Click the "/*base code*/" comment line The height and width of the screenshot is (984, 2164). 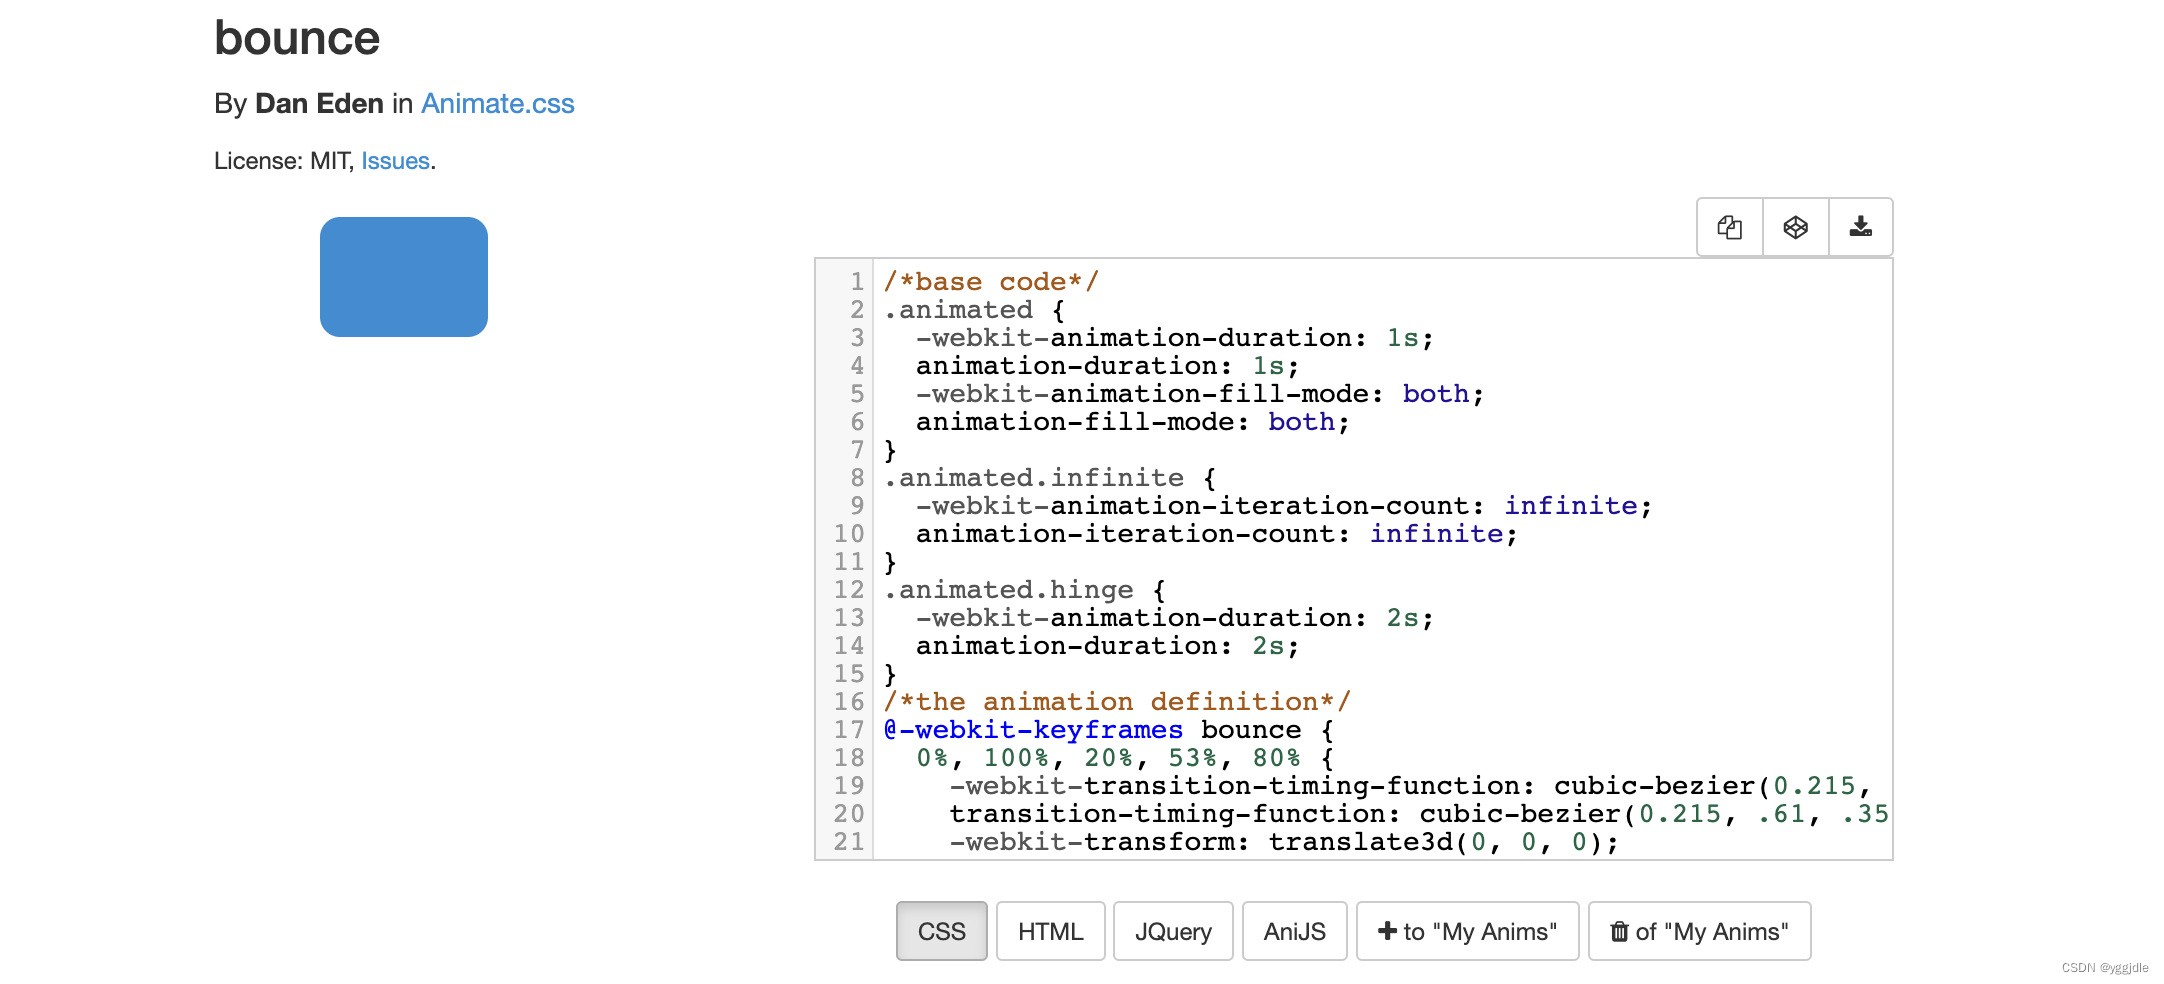click(991, 282)
